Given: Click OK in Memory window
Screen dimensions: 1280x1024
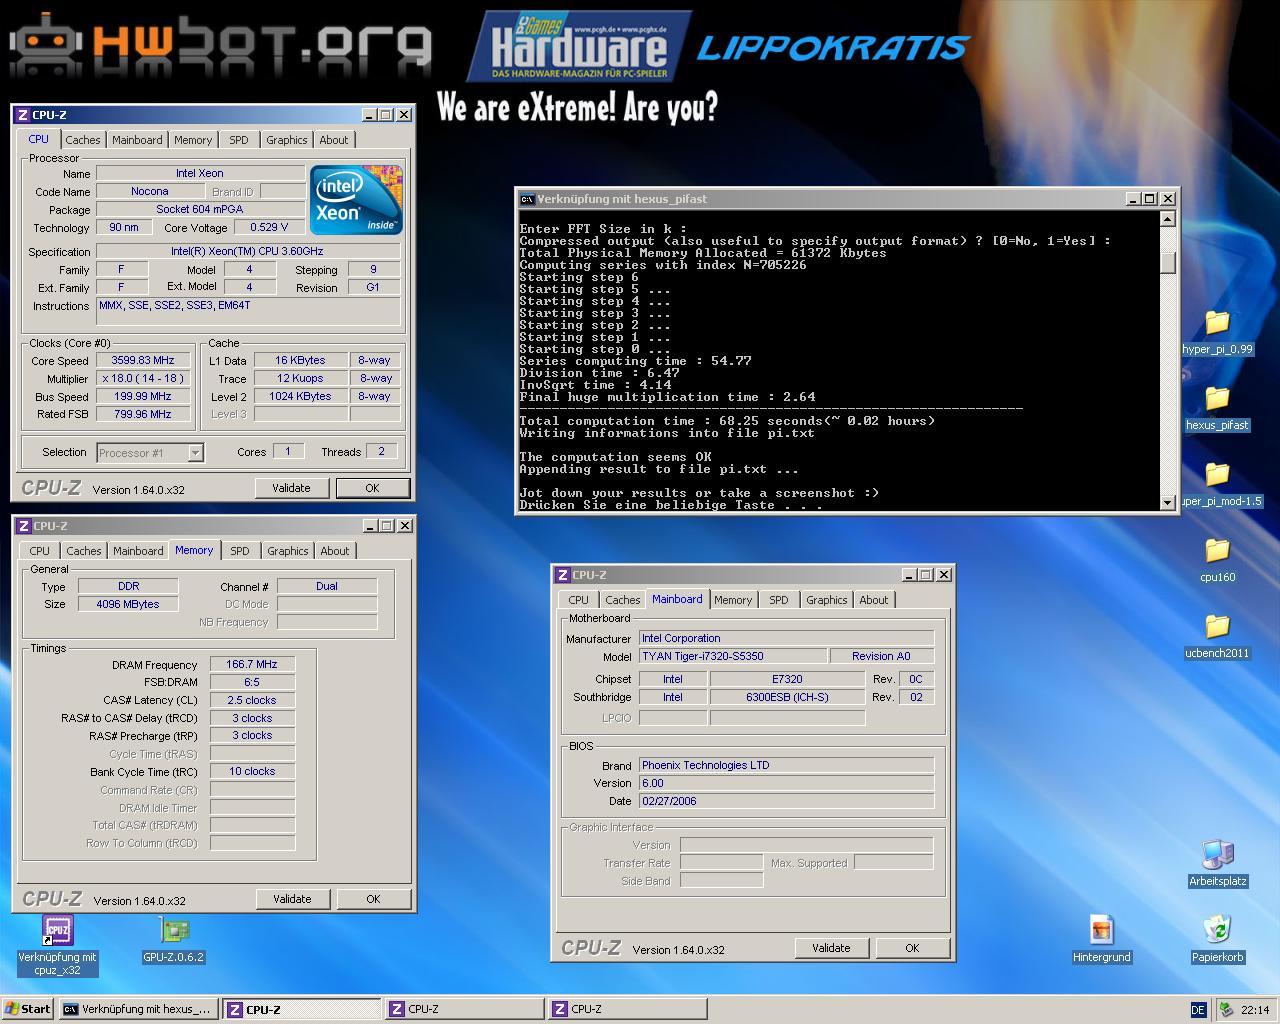Looking at the screenshot, I should (373, 899).
